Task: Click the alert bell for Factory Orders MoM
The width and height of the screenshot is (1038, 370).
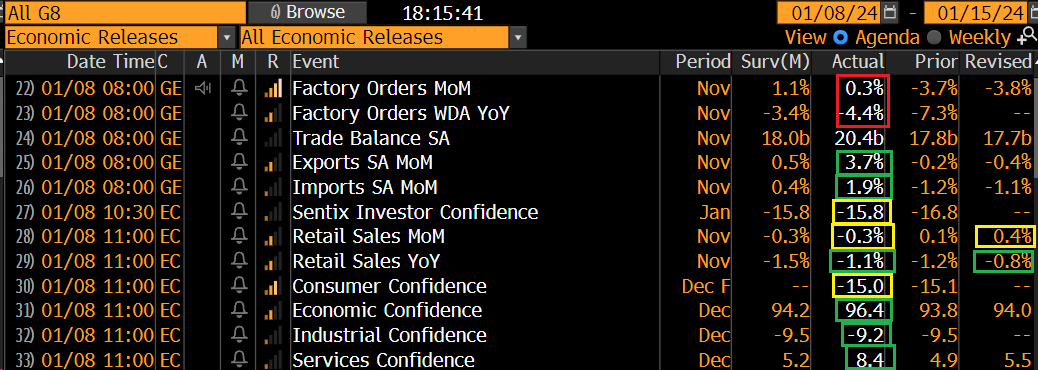Action: (x=240, y=88)
